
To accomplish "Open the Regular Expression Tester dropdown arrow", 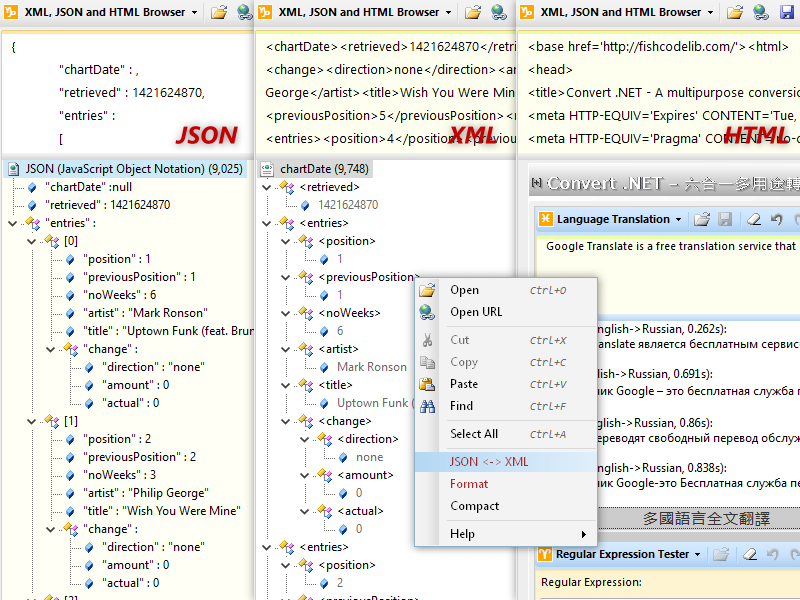I will [697, 555].
